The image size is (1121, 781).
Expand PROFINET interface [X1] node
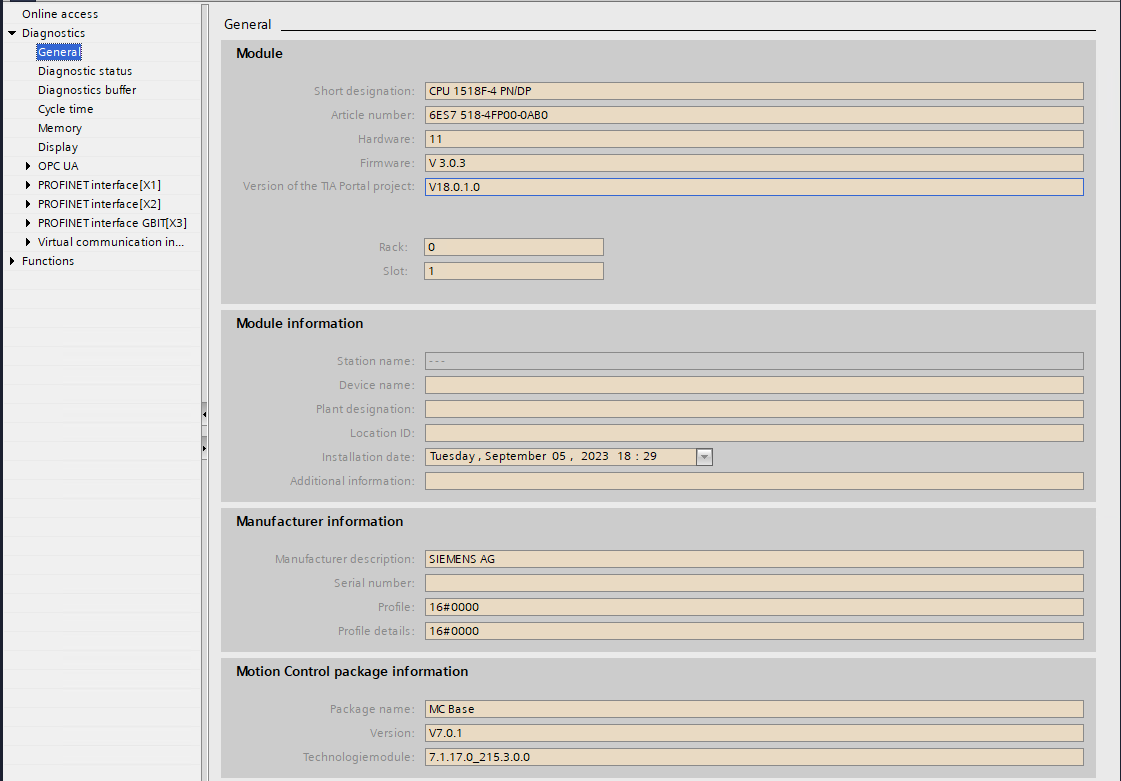point(28,185)
